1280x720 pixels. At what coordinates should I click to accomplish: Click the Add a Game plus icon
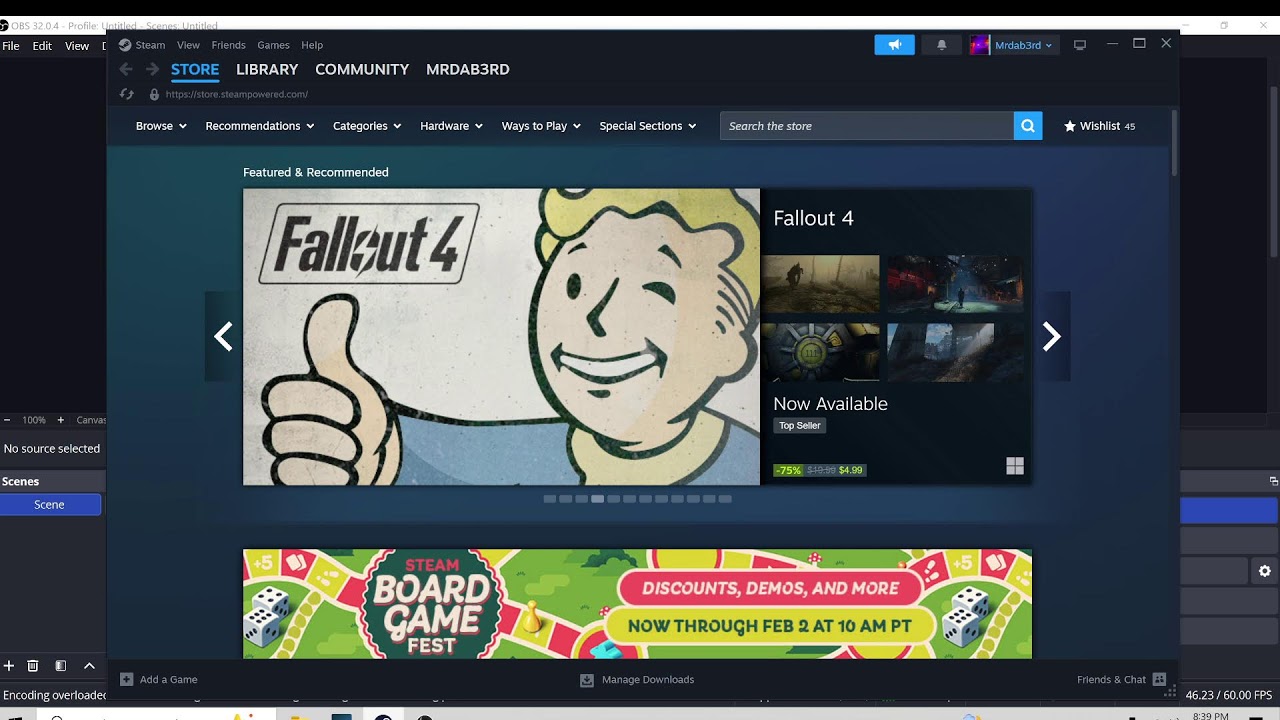coord(126,679)
